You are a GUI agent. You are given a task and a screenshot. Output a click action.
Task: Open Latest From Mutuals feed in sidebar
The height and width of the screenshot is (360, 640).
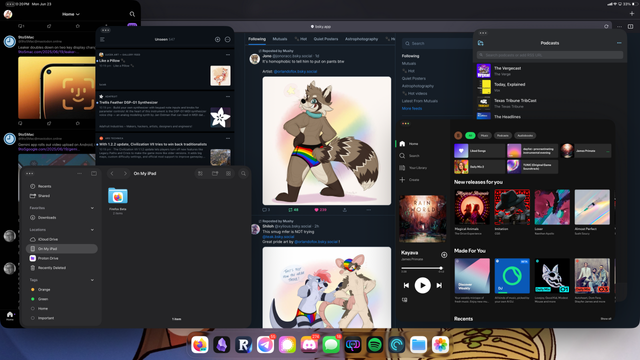pyautogui.click(x=420, y=101)
